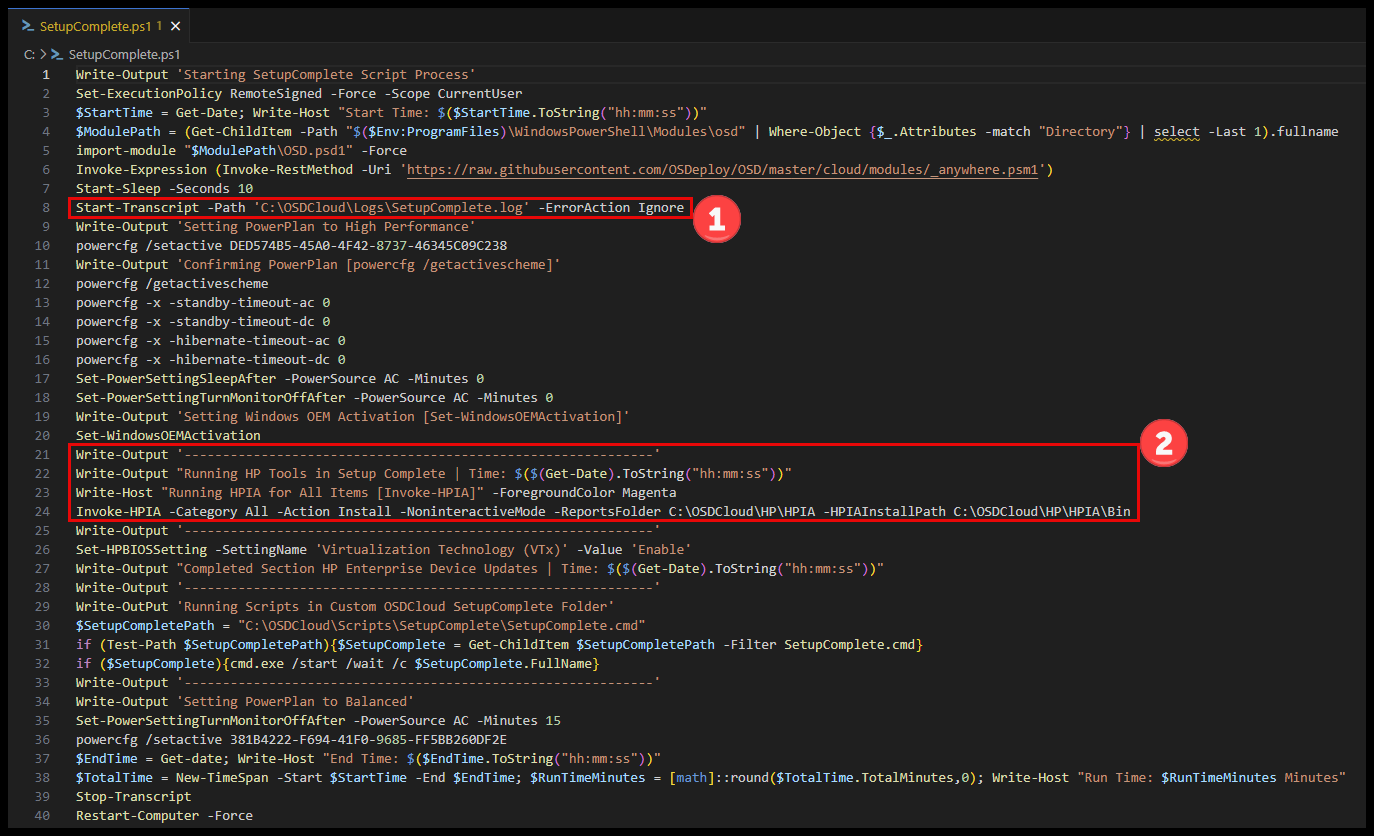Click the breadcrumb chevron separator after C:

tap(43, 55)
